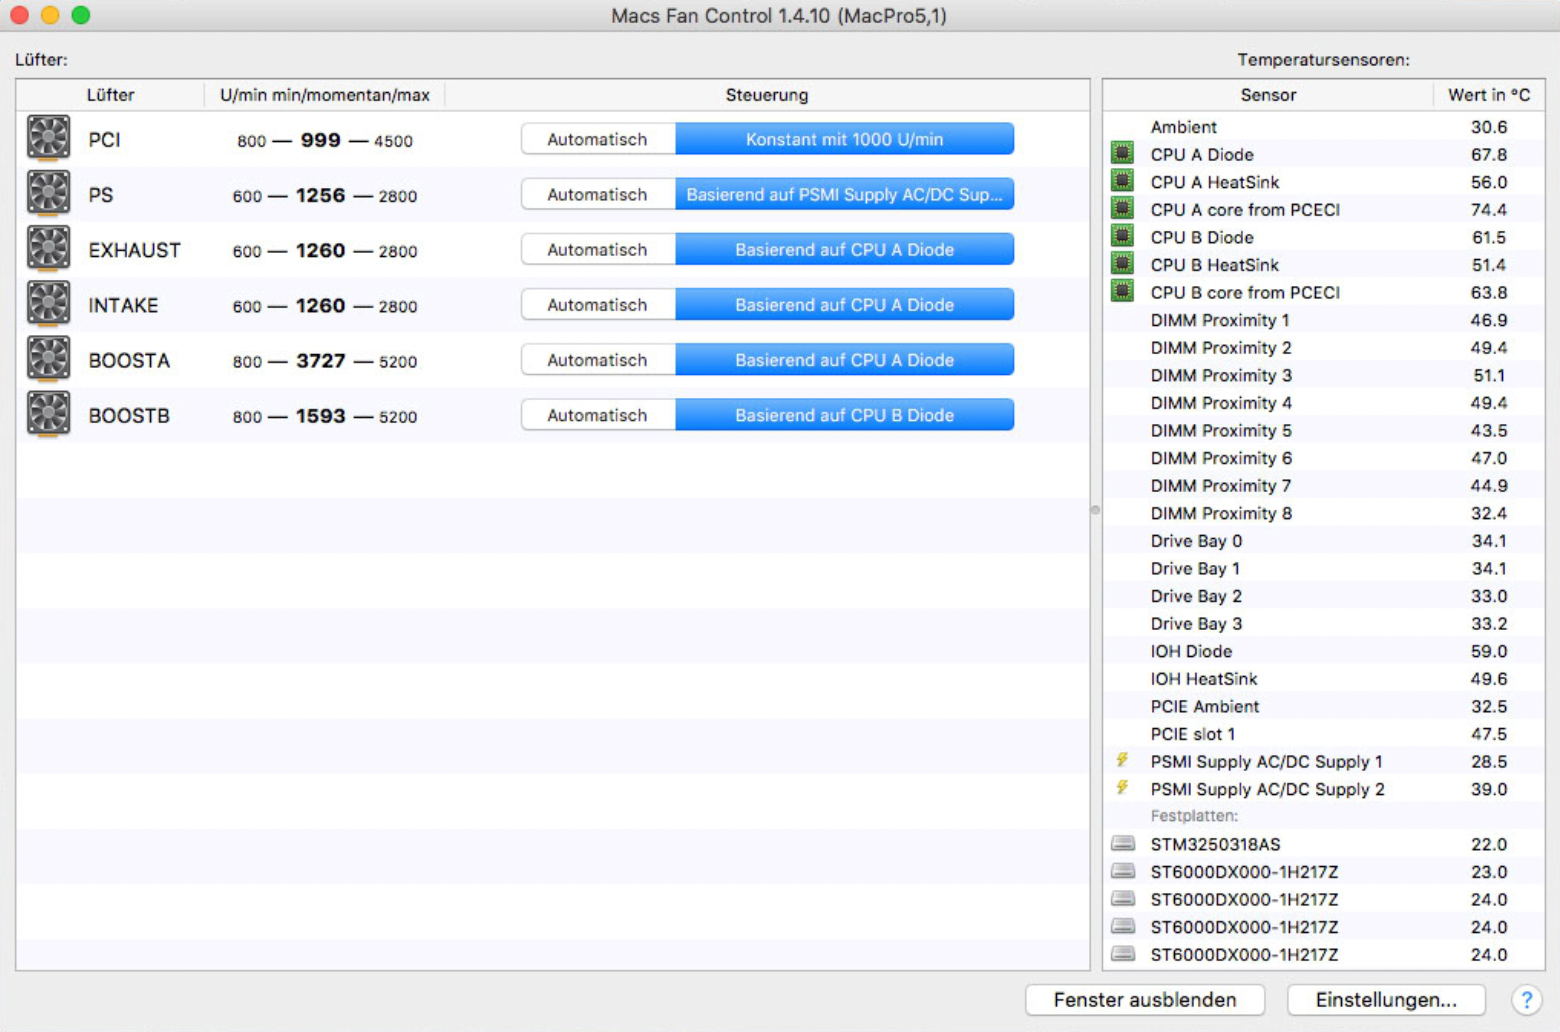Select the DIMM Proximity 8 row
This screenshot has height=1032, width=1560.
pyautogui.click(x=1324, y=512)
